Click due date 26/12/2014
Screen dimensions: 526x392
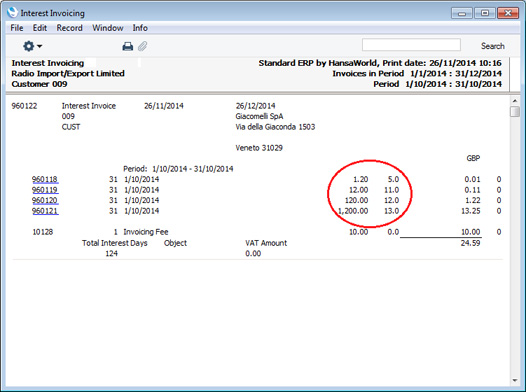(255, 106)
